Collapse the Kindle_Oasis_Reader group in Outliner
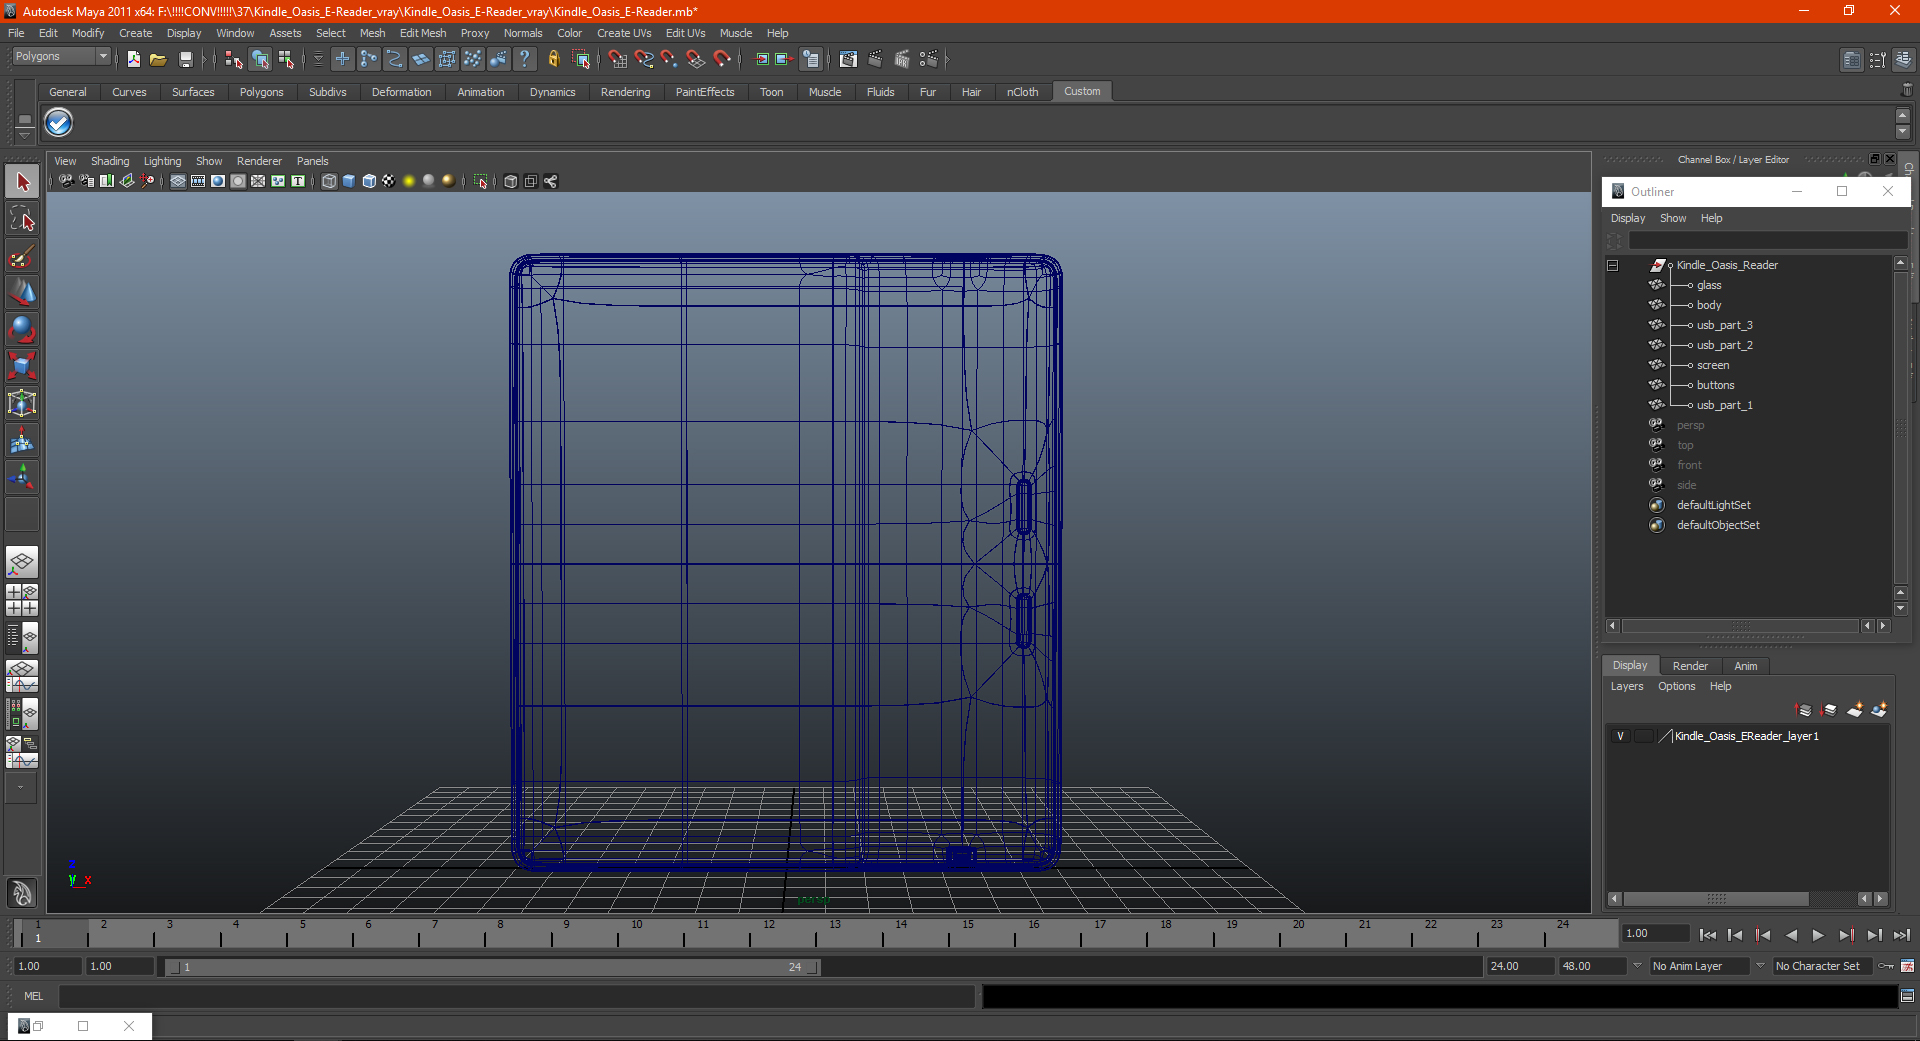Viewport: 1920px width, 1041px height. pyautogui.click(x=1612, y=265)
